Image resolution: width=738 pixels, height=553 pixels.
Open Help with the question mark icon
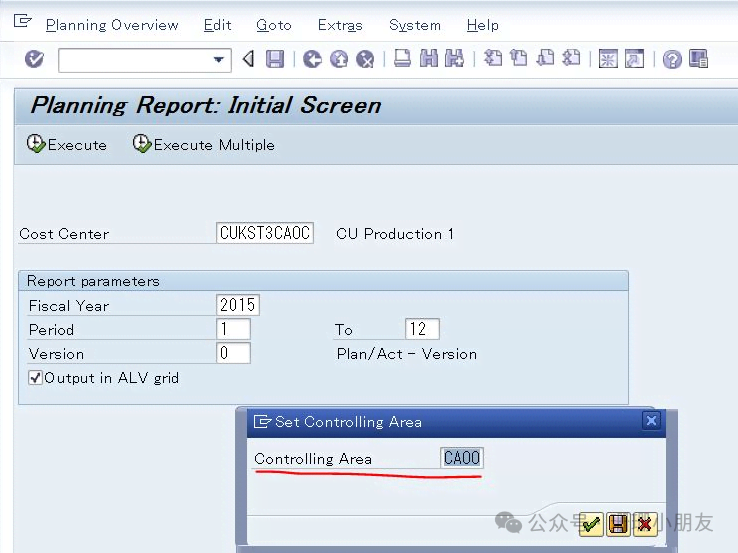[672, 60]
